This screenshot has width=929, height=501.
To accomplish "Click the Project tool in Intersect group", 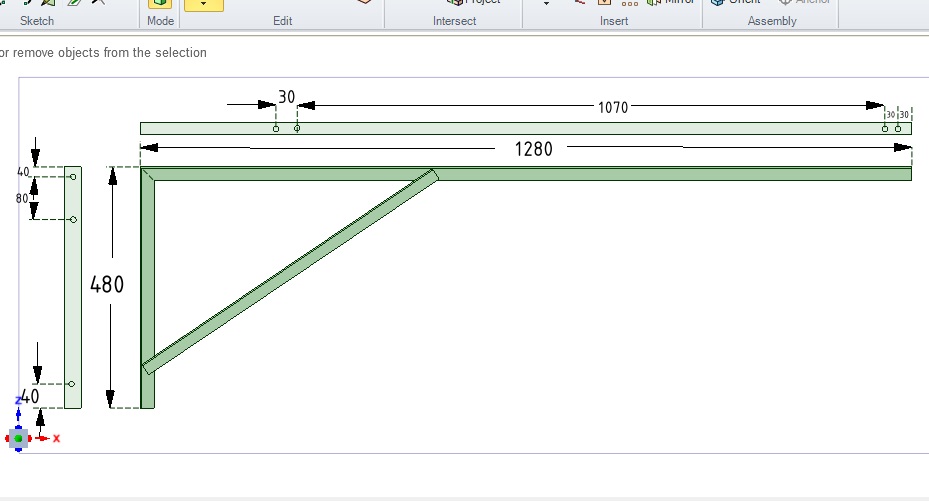I will tap(474, 3).
